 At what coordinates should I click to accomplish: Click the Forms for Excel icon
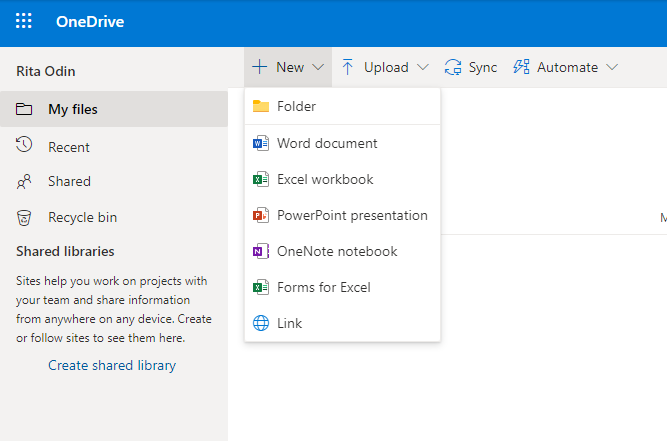click(261, 287)
